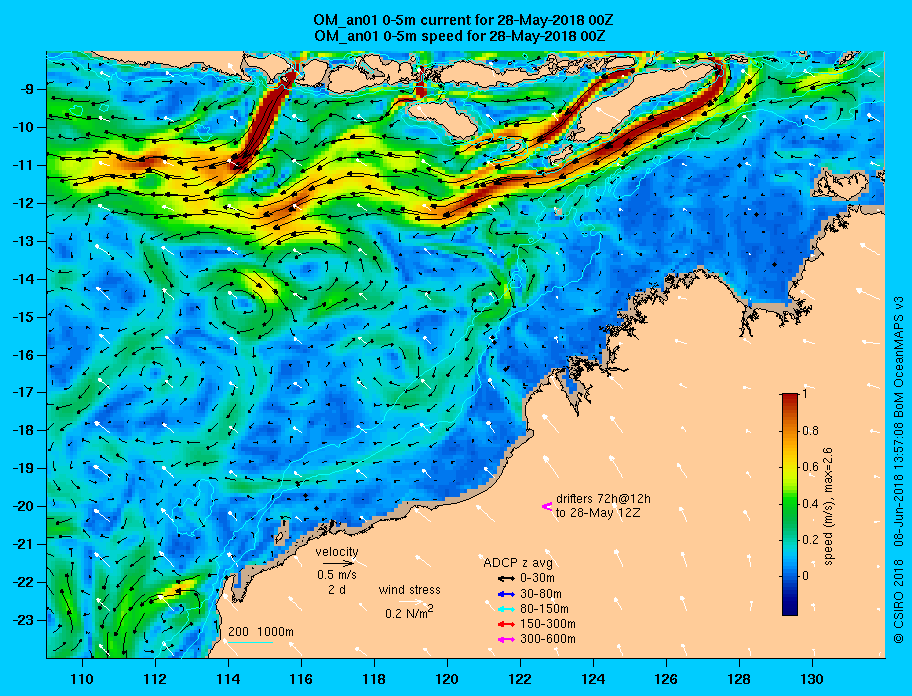Click the latitude axis label '-20'

point(23,506)
